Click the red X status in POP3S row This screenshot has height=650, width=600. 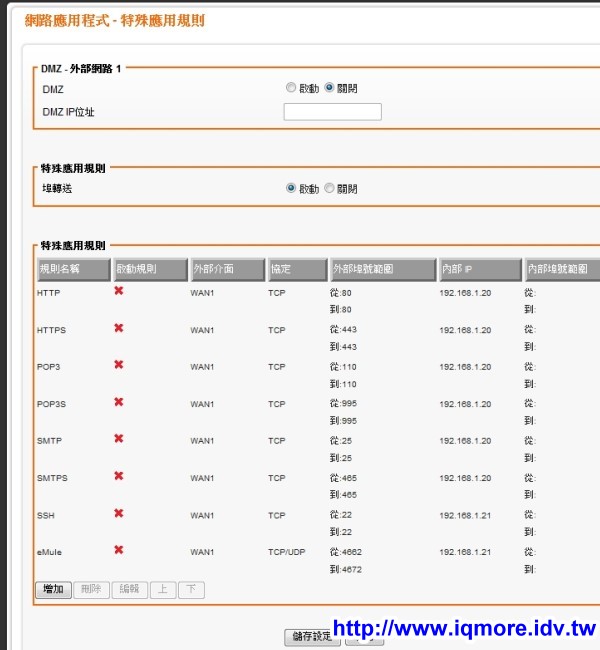pyautogui.click(x=119, y=402)
